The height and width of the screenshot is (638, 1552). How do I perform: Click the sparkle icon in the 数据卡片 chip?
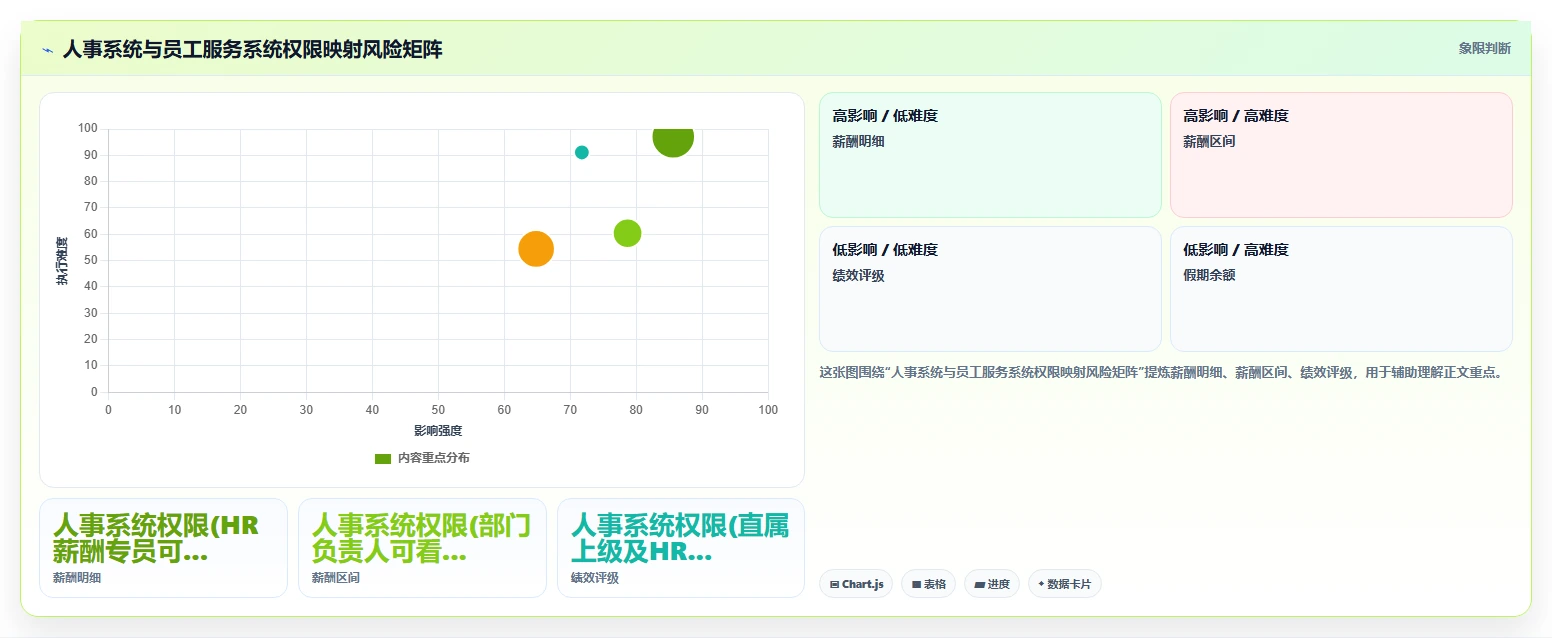(1041, 584)
